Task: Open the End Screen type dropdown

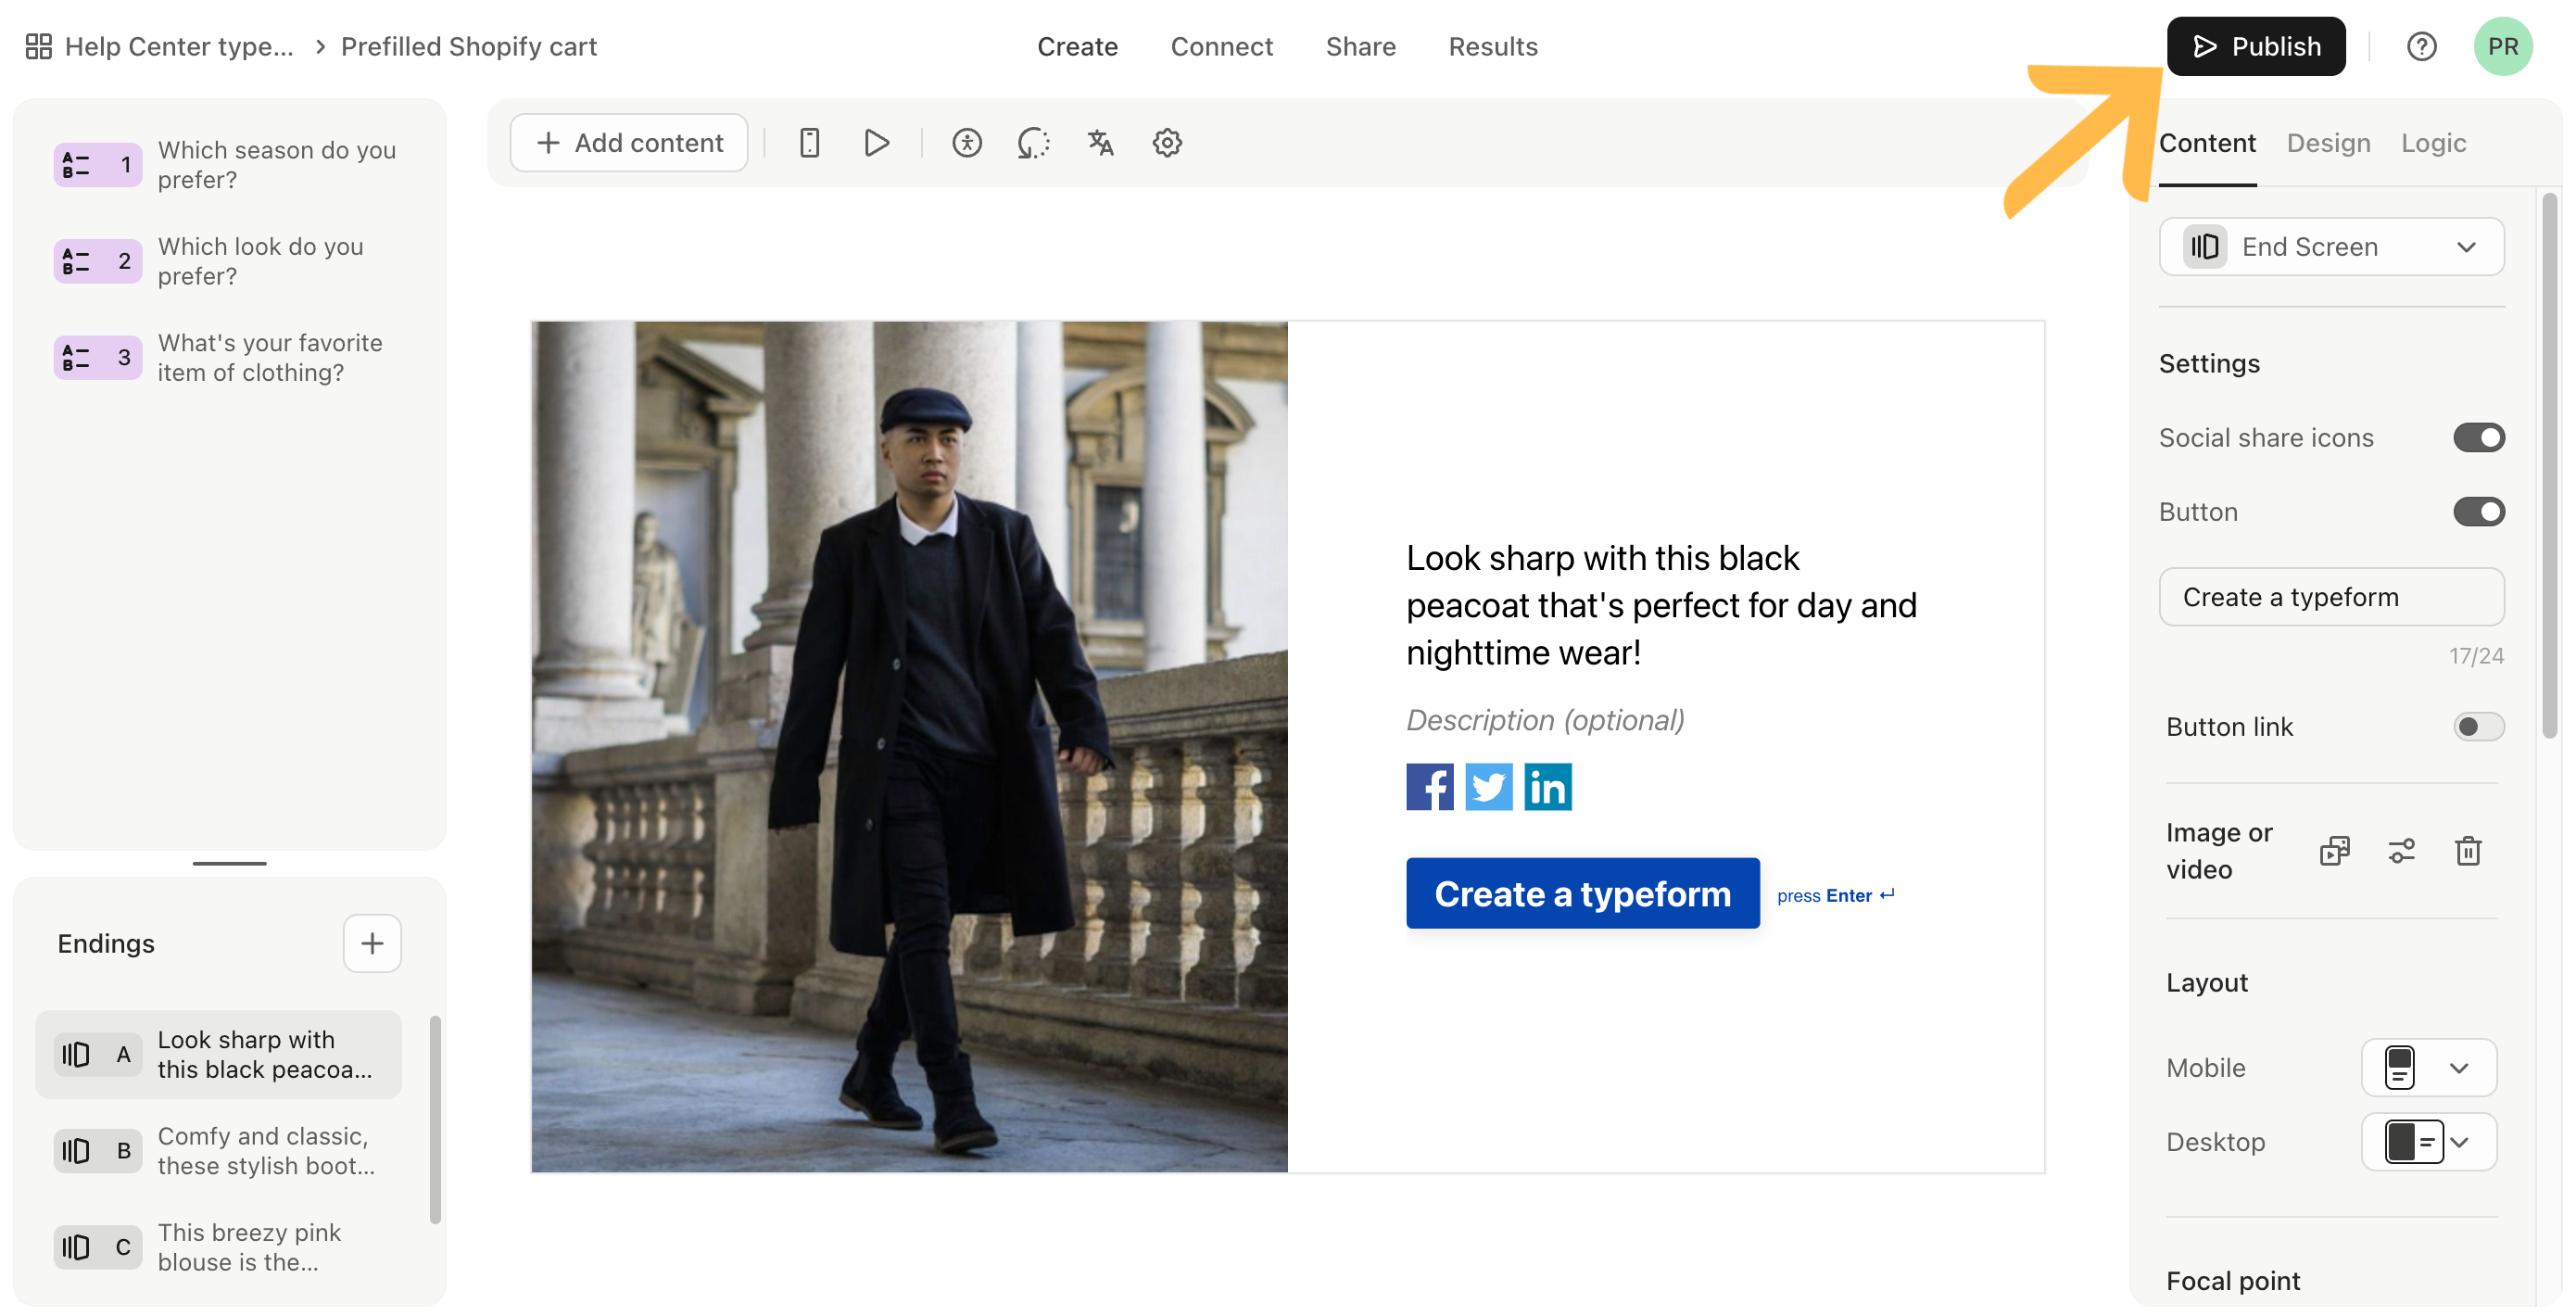Action: 2331,246
